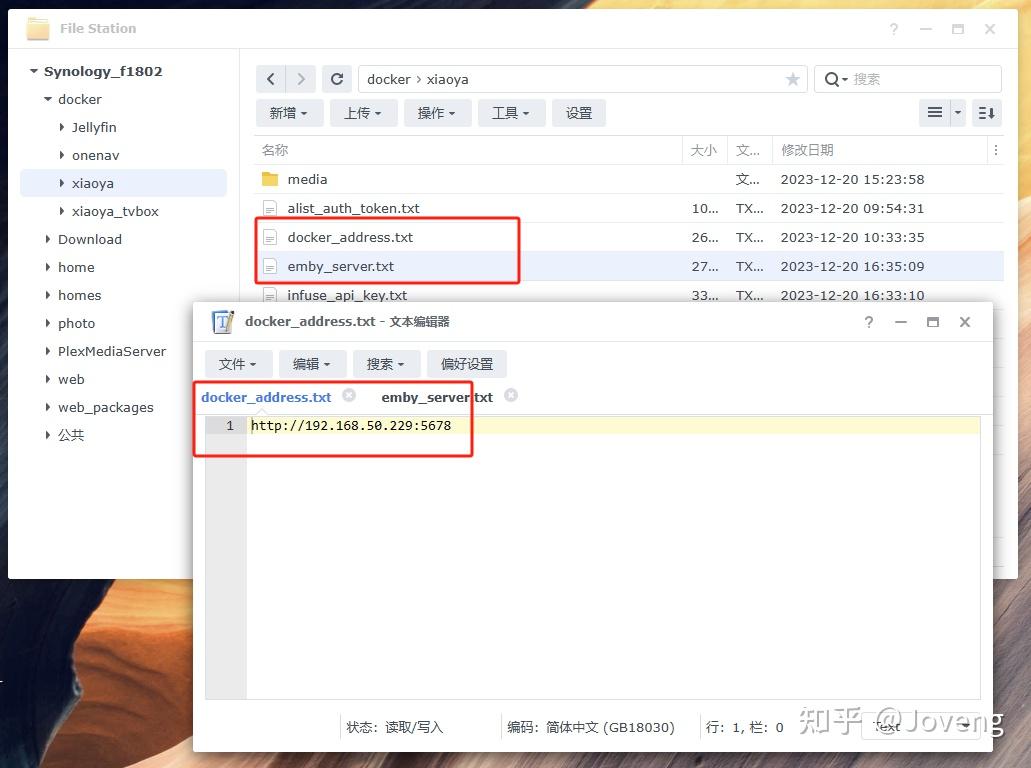This screenshot has height=768, width=1031.
Task: Collapse the docker folder tree node
Action: click(x=48, y=99)
